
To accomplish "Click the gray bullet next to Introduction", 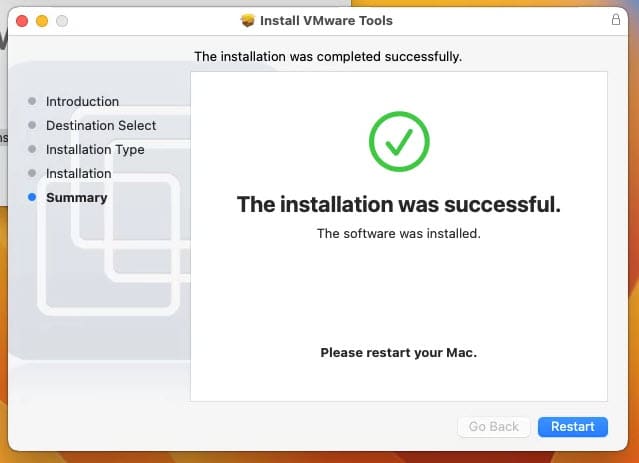I will pyautogui.click(x=32, y=101).
